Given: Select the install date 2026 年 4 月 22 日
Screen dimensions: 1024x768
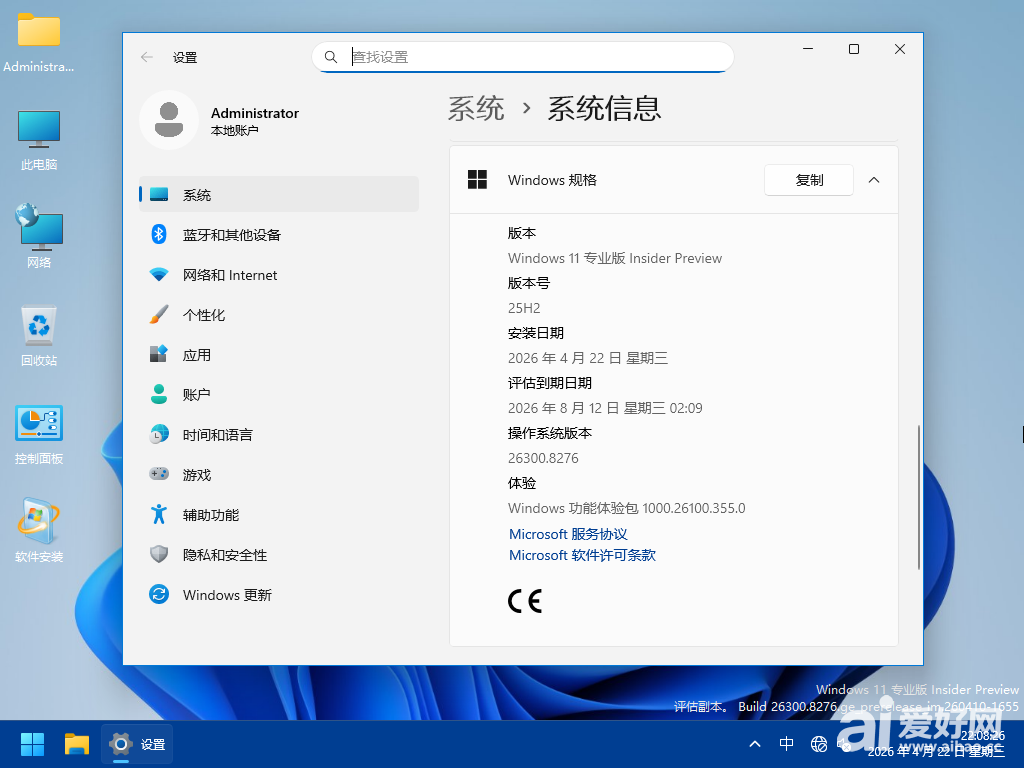Looking at the screenshot, I should pos(588,358).
